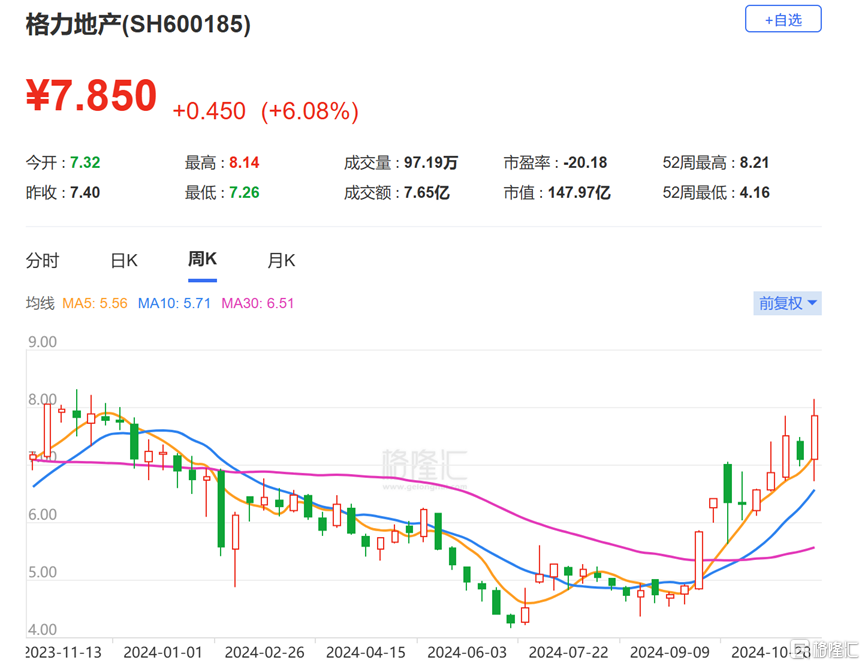Click 52周最高 value 8.21
The height and width of the screenshot is (666, 865).
(754, 163)
